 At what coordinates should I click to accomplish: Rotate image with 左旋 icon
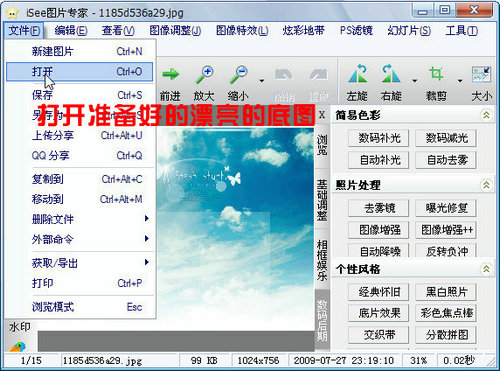(x=357, y=74)
